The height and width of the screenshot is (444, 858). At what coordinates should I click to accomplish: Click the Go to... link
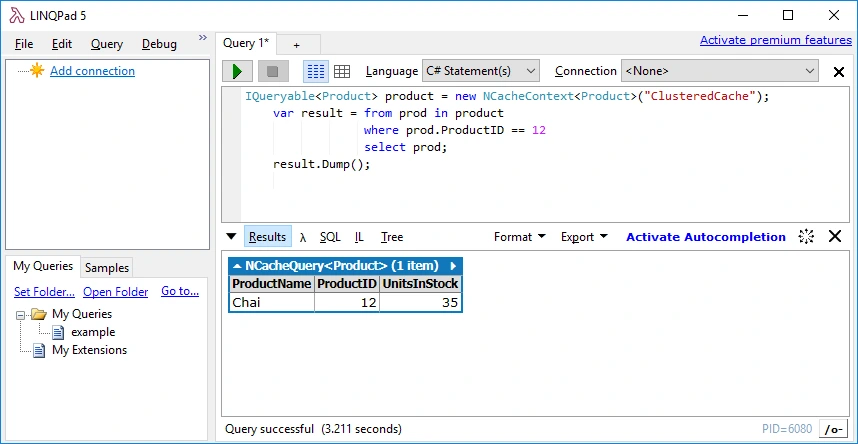(x=180, y=291)
